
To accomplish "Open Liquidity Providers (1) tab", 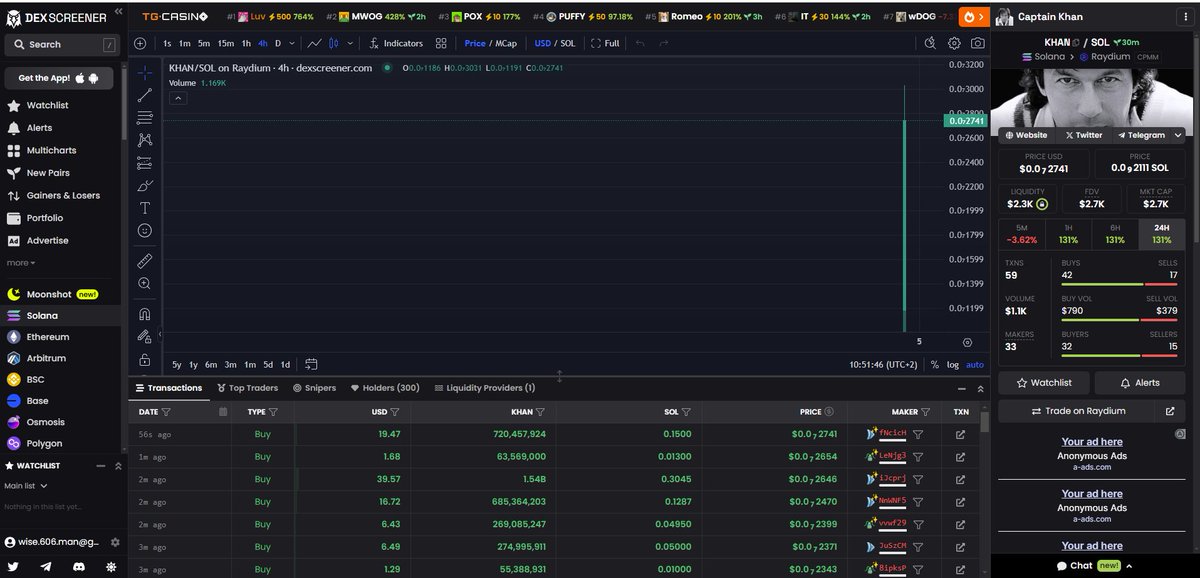I will pos(485,388).
